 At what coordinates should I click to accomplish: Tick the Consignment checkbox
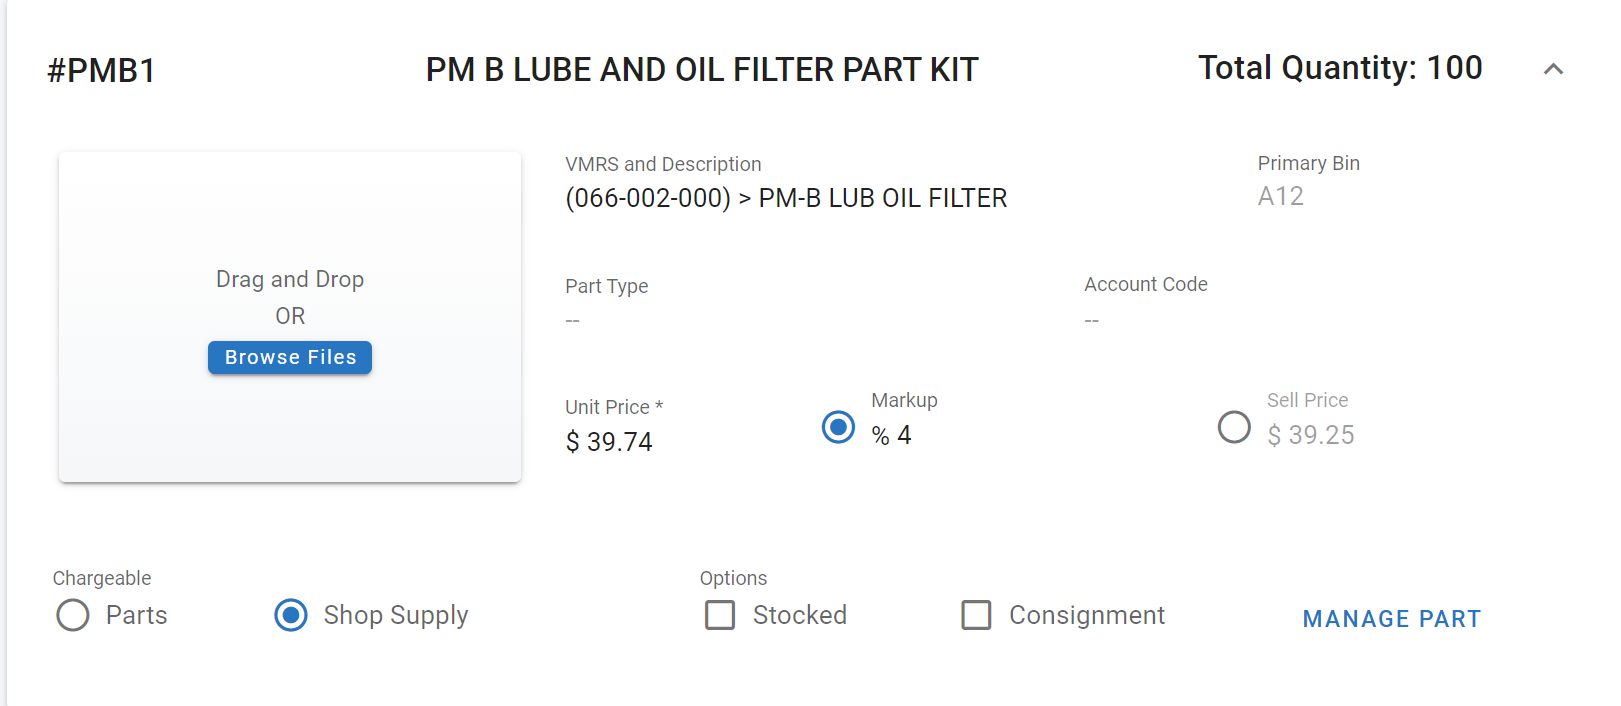click(x=976, y=615)
